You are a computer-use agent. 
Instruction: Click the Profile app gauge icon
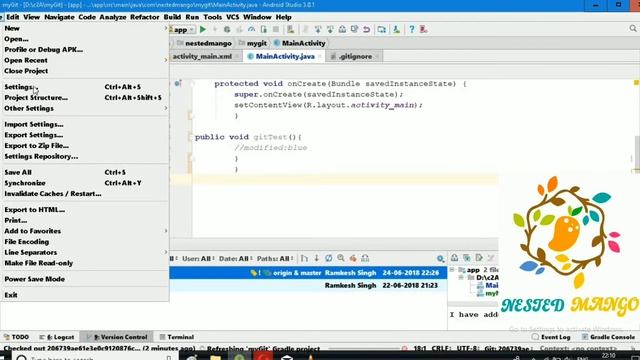tap(251, 29)
